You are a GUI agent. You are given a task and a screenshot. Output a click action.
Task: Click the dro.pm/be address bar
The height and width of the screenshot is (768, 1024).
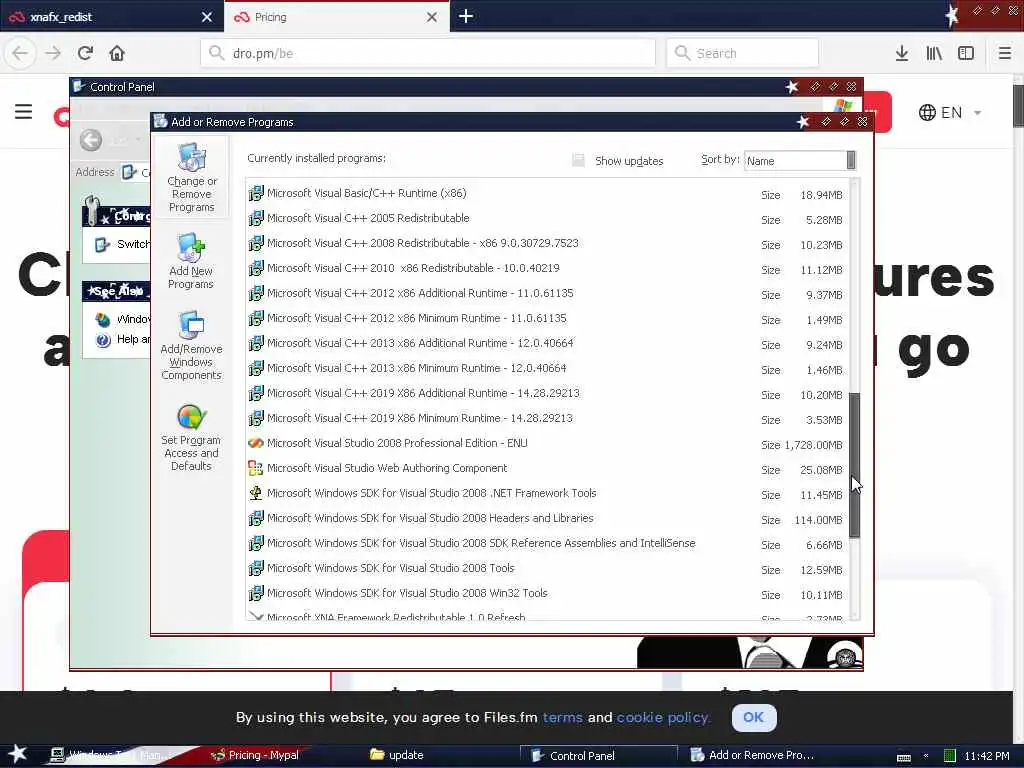[x=428, y=53]
